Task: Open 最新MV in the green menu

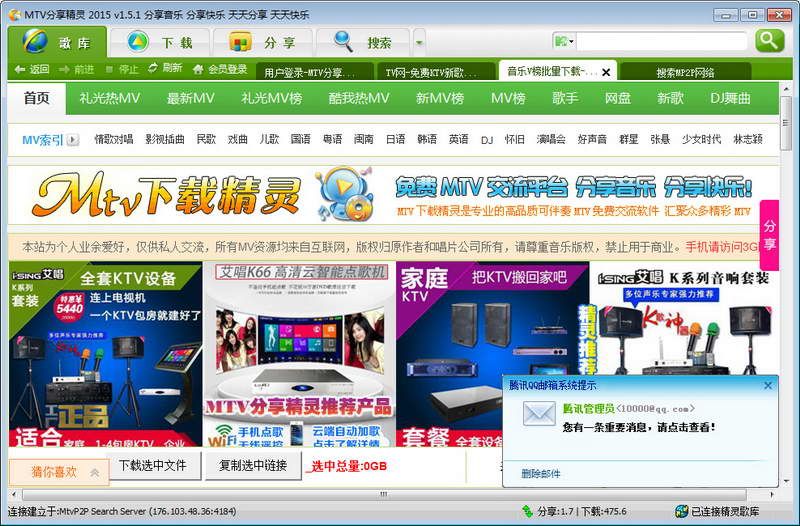Action: 191,98
